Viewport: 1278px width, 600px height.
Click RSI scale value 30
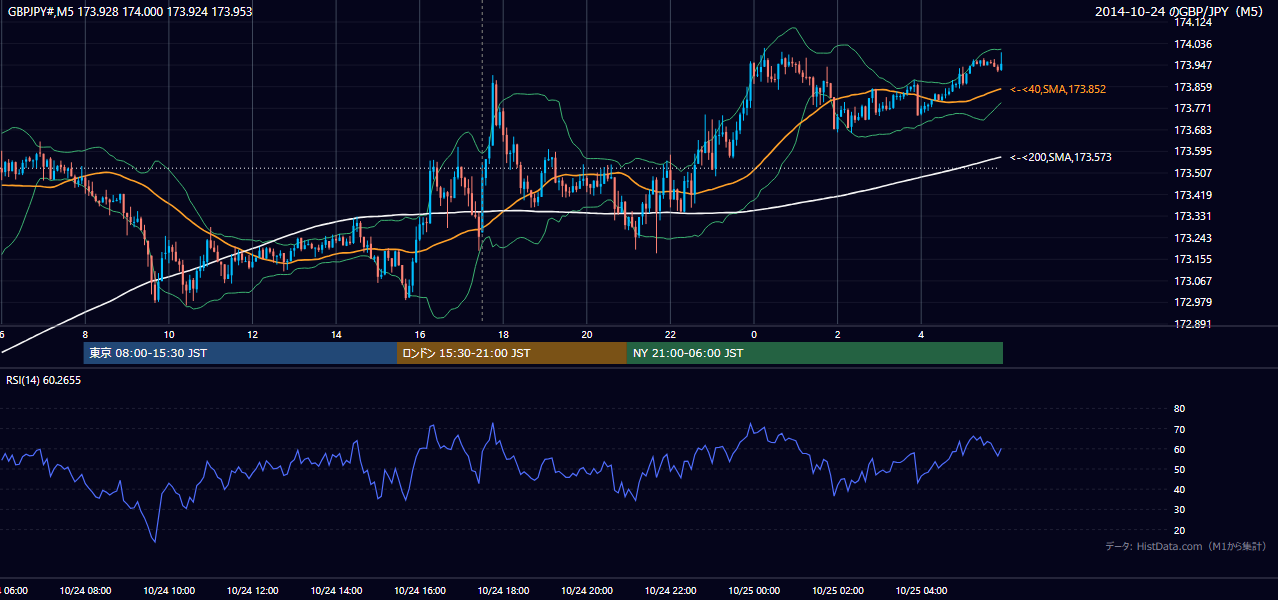1179,510
